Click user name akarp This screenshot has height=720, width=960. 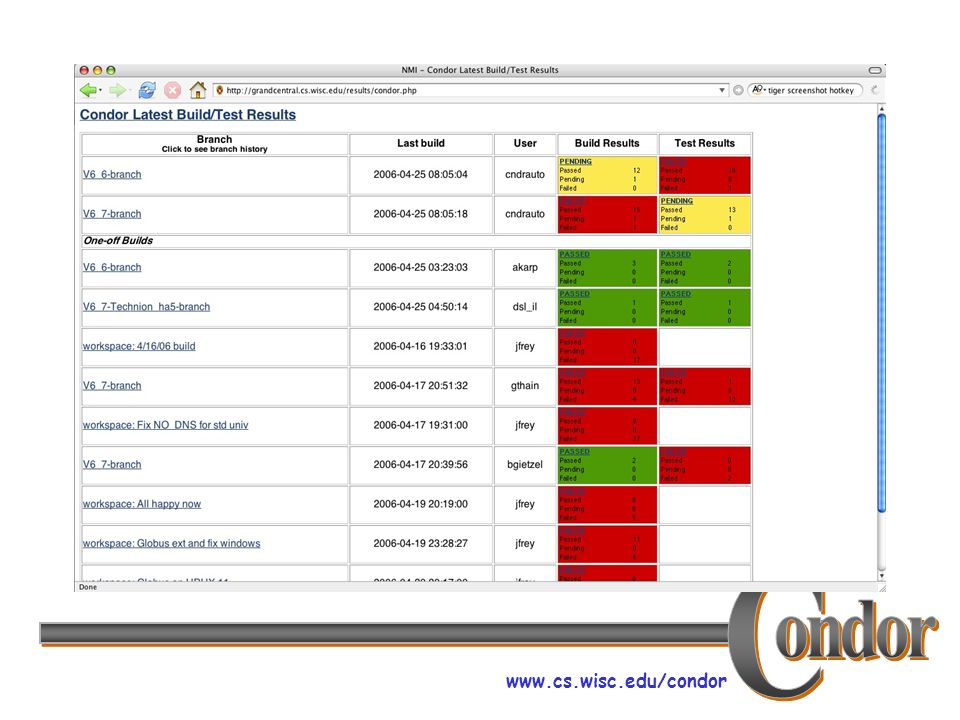point(525,268)
